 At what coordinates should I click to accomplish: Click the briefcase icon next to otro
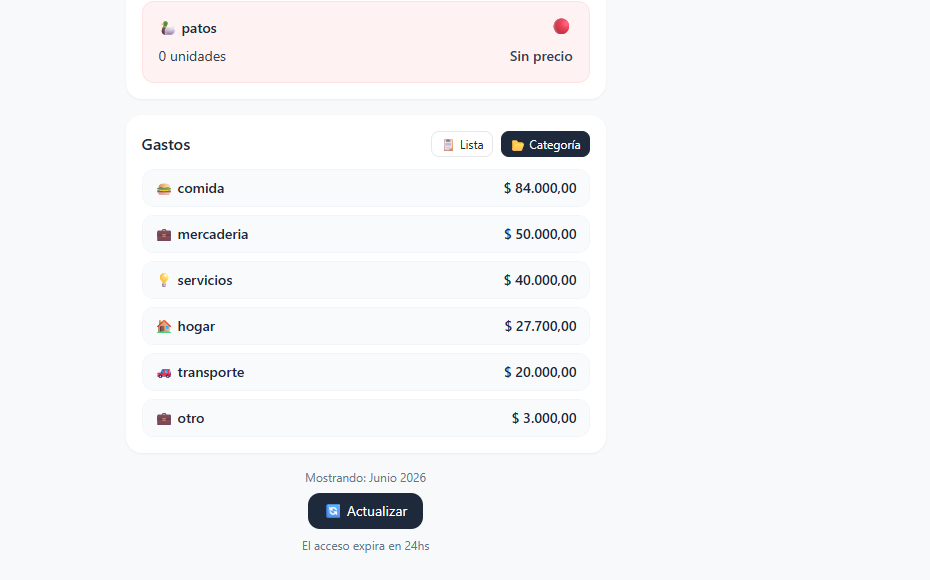(164, 419)
